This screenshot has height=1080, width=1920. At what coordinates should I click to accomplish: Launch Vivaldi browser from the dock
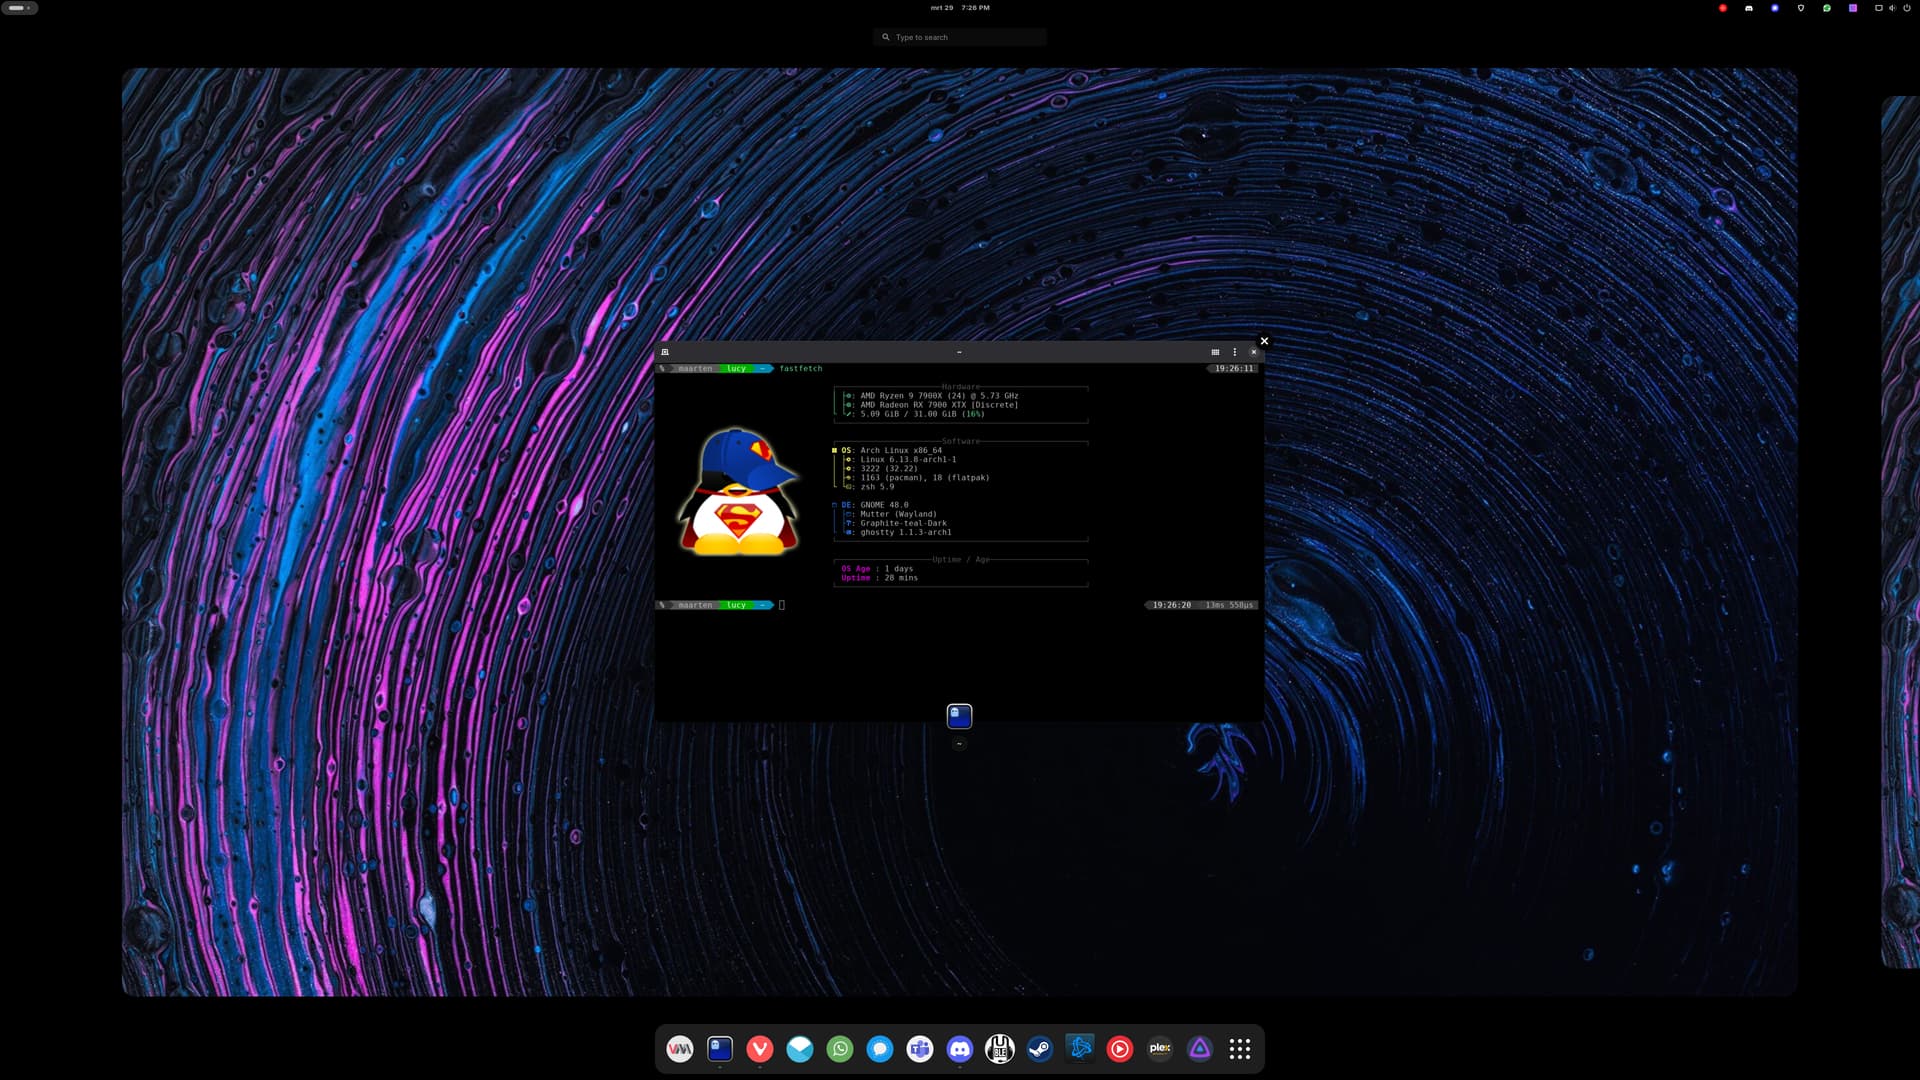click(760, 1049)
